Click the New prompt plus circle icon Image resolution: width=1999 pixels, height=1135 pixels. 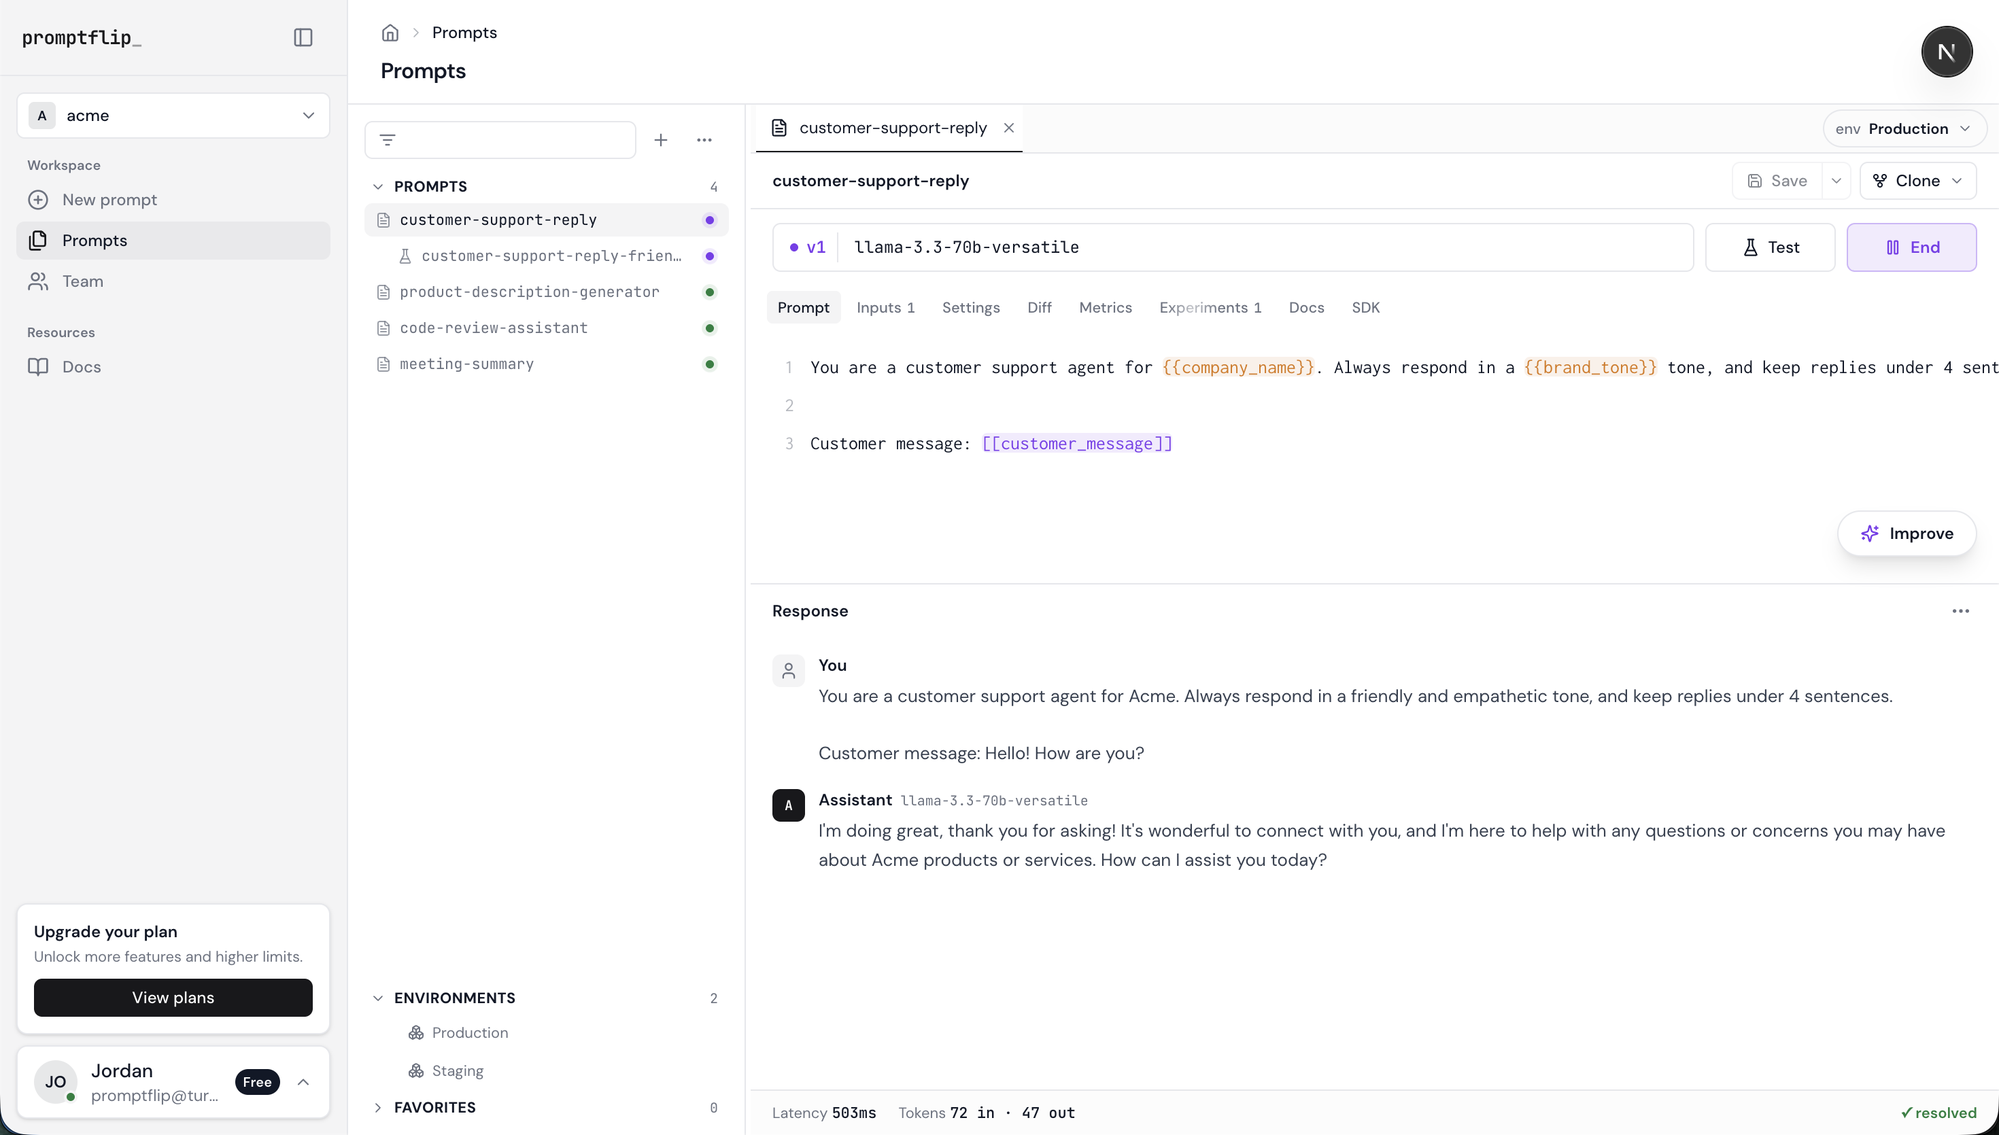point(38,200)
